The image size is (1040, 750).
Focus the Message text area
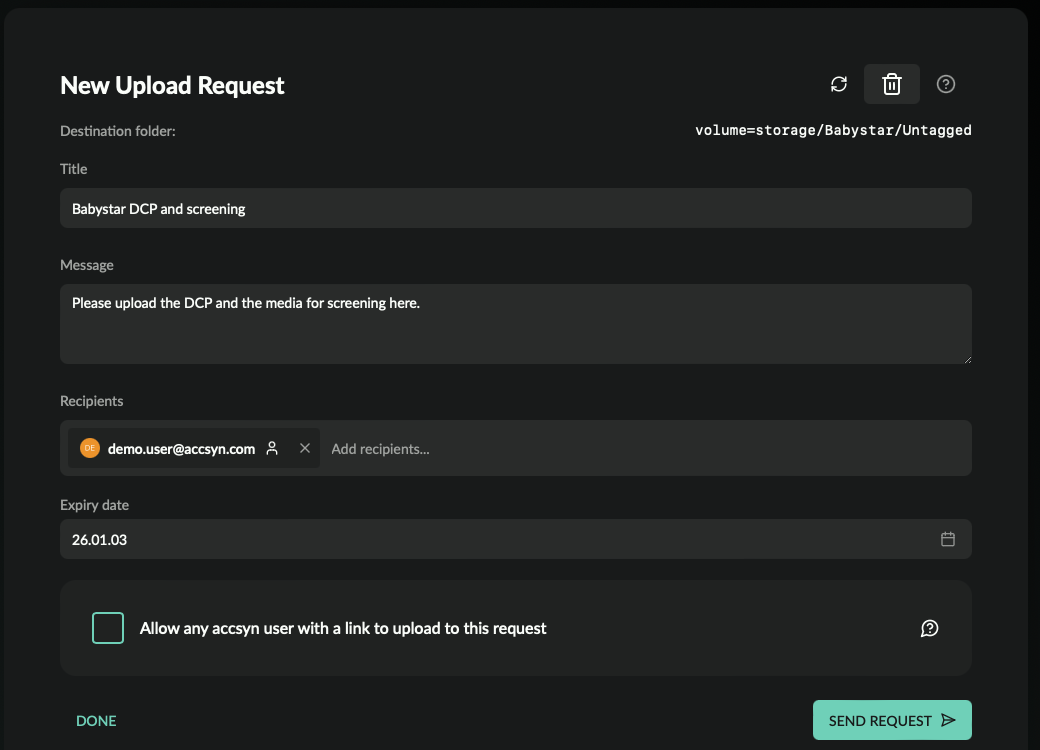(x=515, y=324)
